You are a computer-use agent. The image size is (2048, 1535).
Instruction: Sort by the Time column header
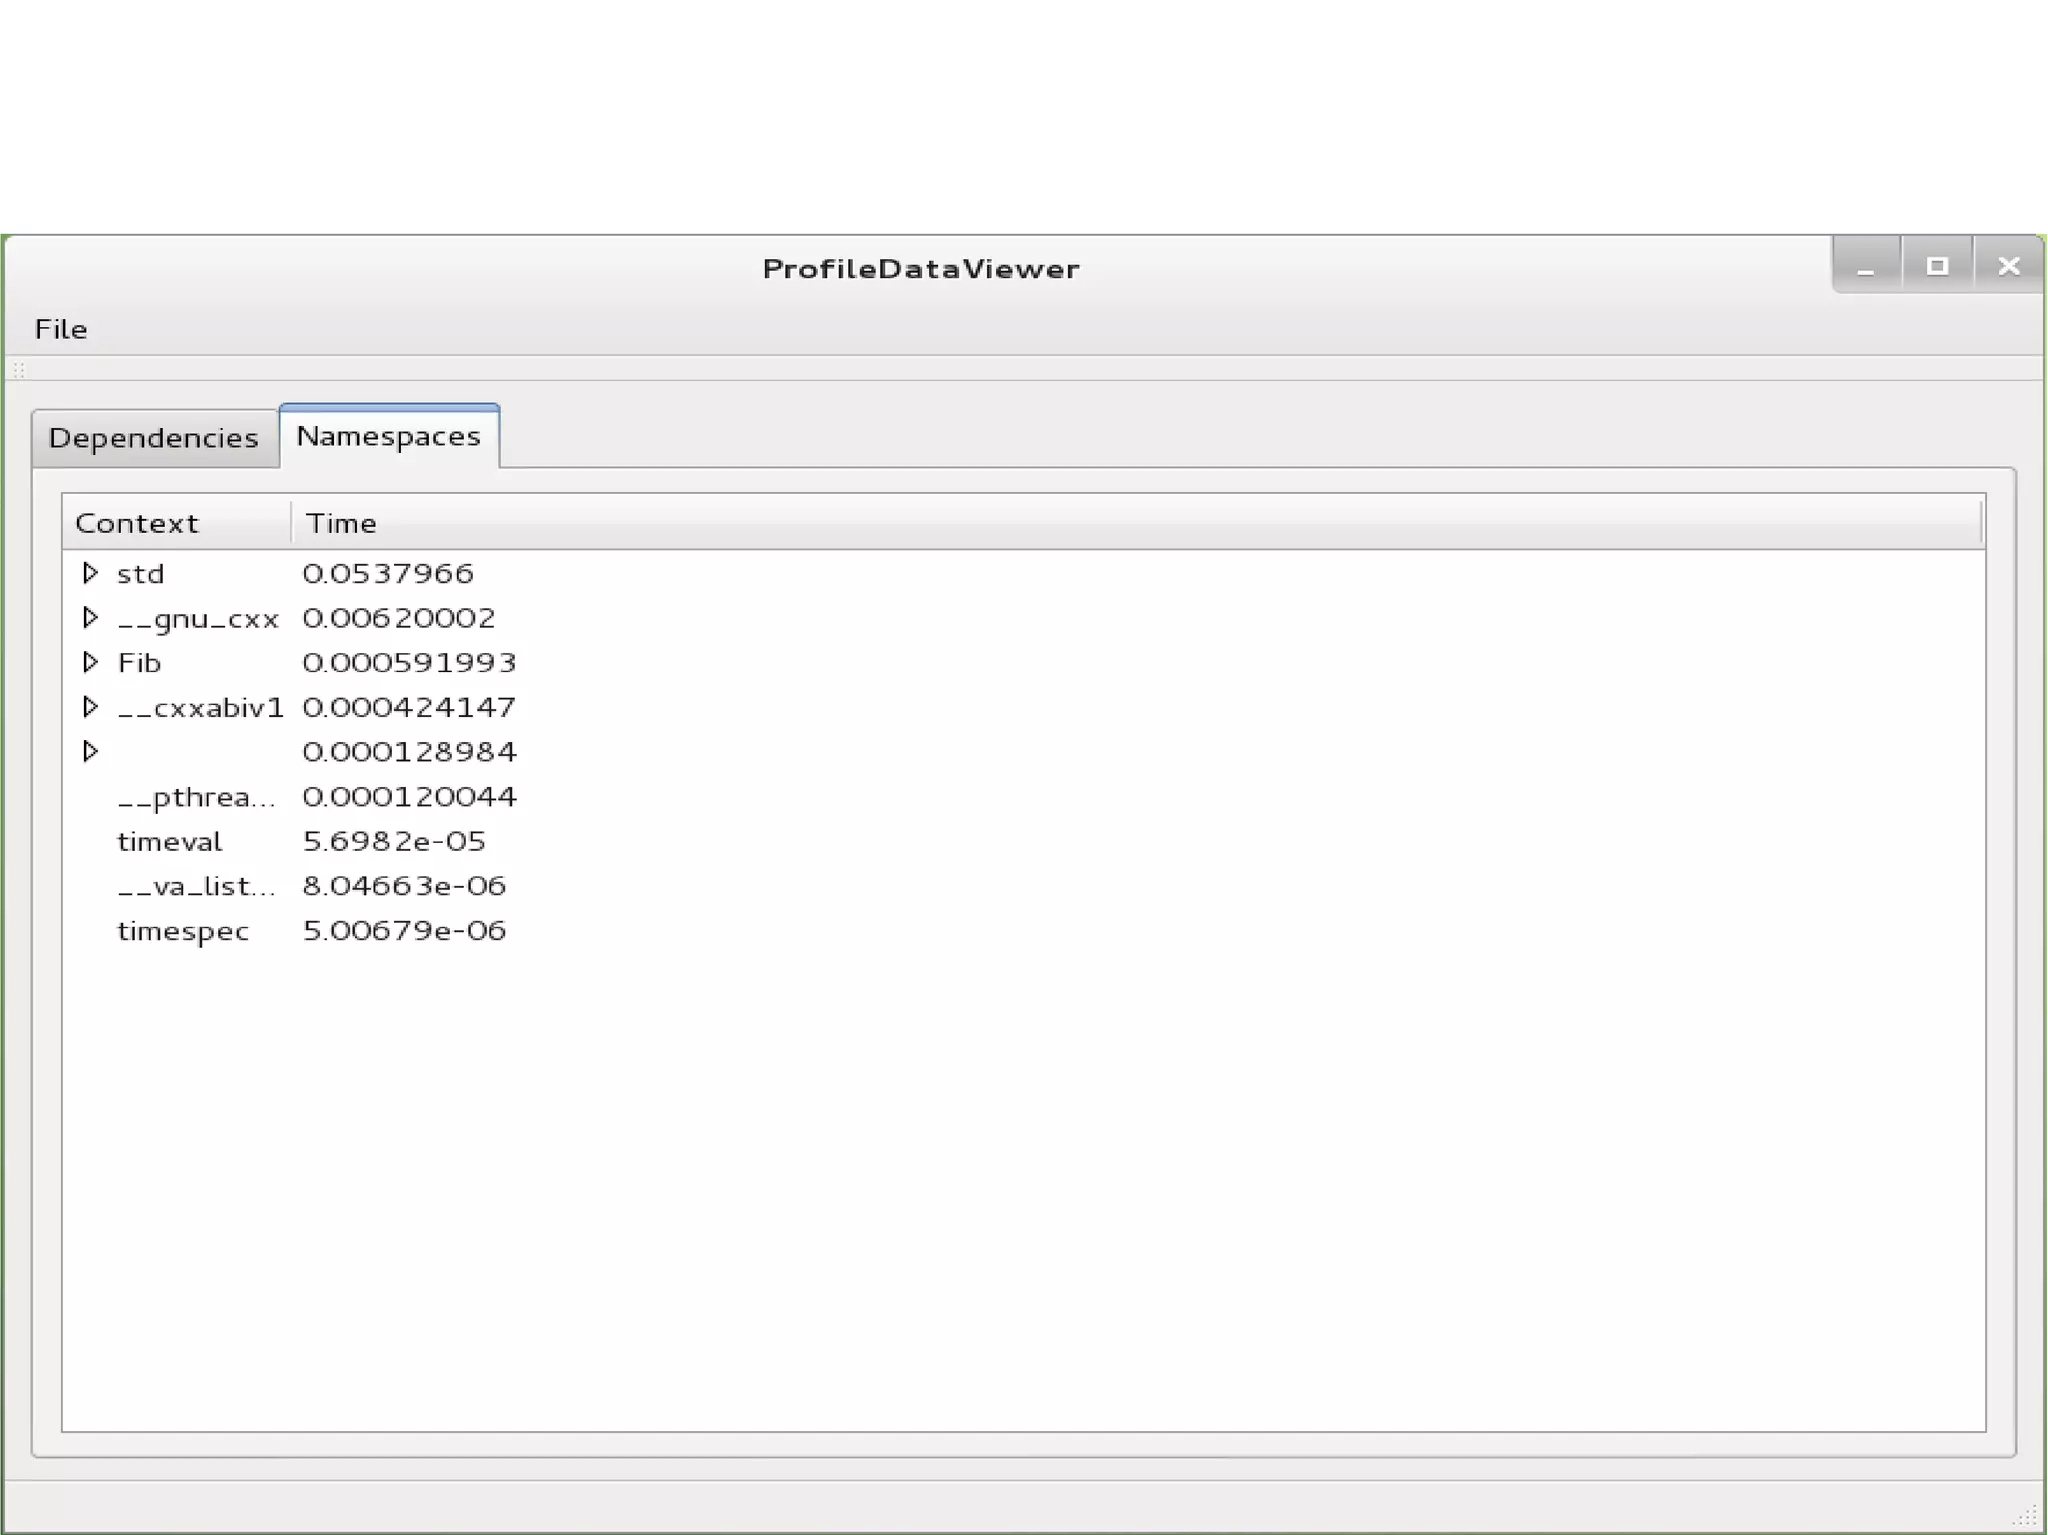(x=342, y=523)
